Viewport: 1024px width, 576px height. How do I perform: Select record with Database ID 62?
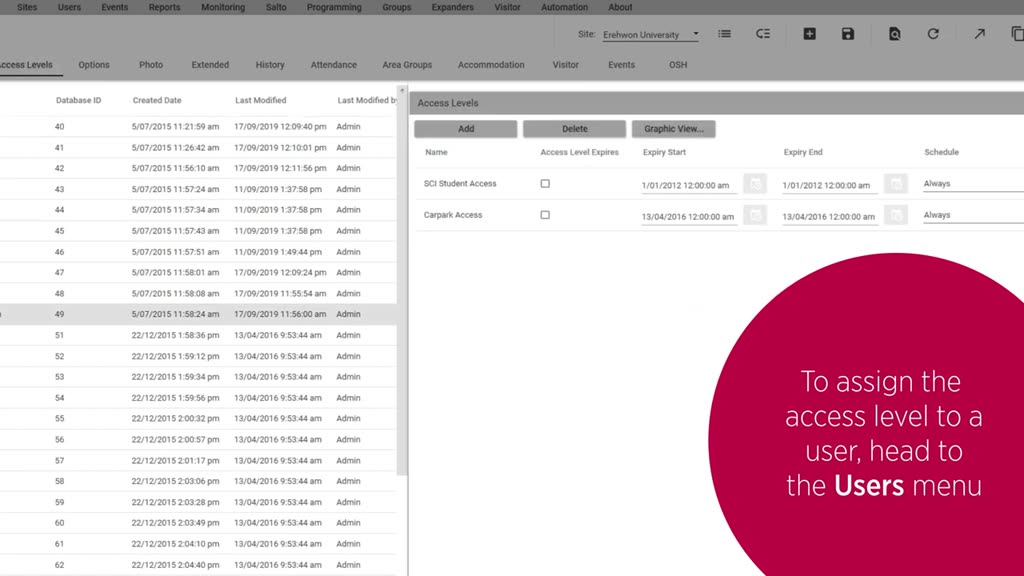point(198,565)
